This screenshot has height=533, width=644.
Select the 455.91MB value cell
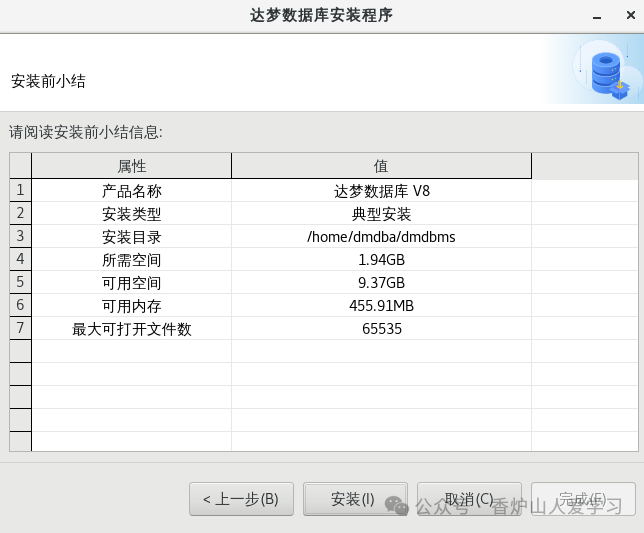381,306
